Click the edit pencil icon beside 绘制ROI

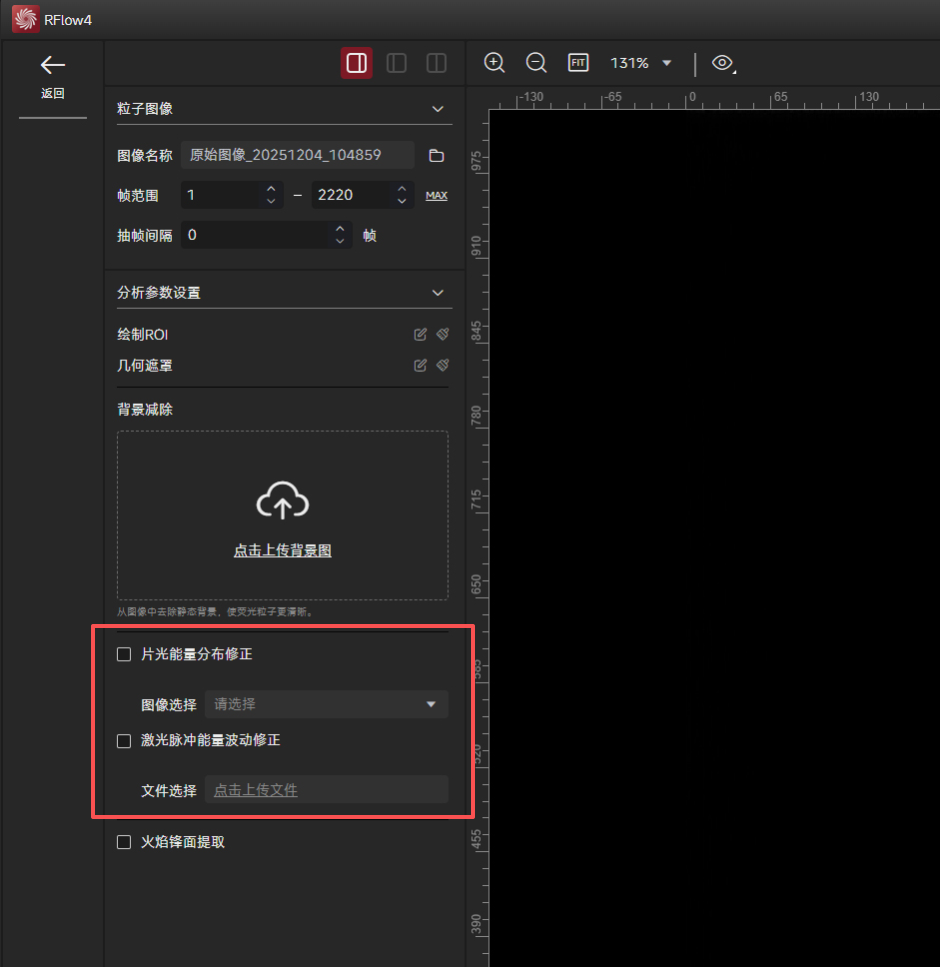click(x=420, y=334)
